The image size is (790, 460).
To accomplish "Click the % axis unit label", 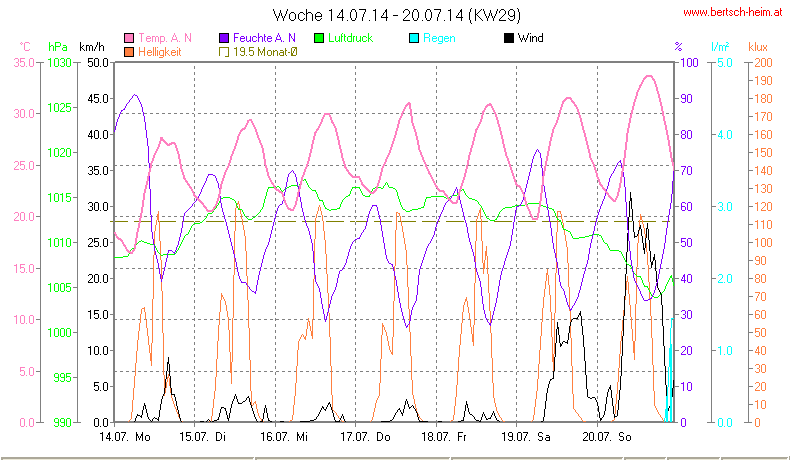I will 679,47.
